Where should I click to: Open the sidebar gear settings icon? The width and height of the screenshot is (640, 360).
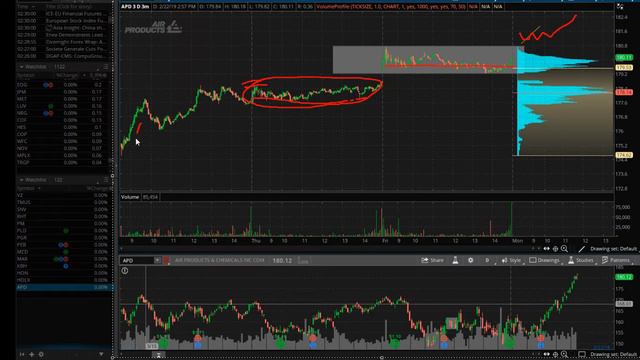[41, 354]
